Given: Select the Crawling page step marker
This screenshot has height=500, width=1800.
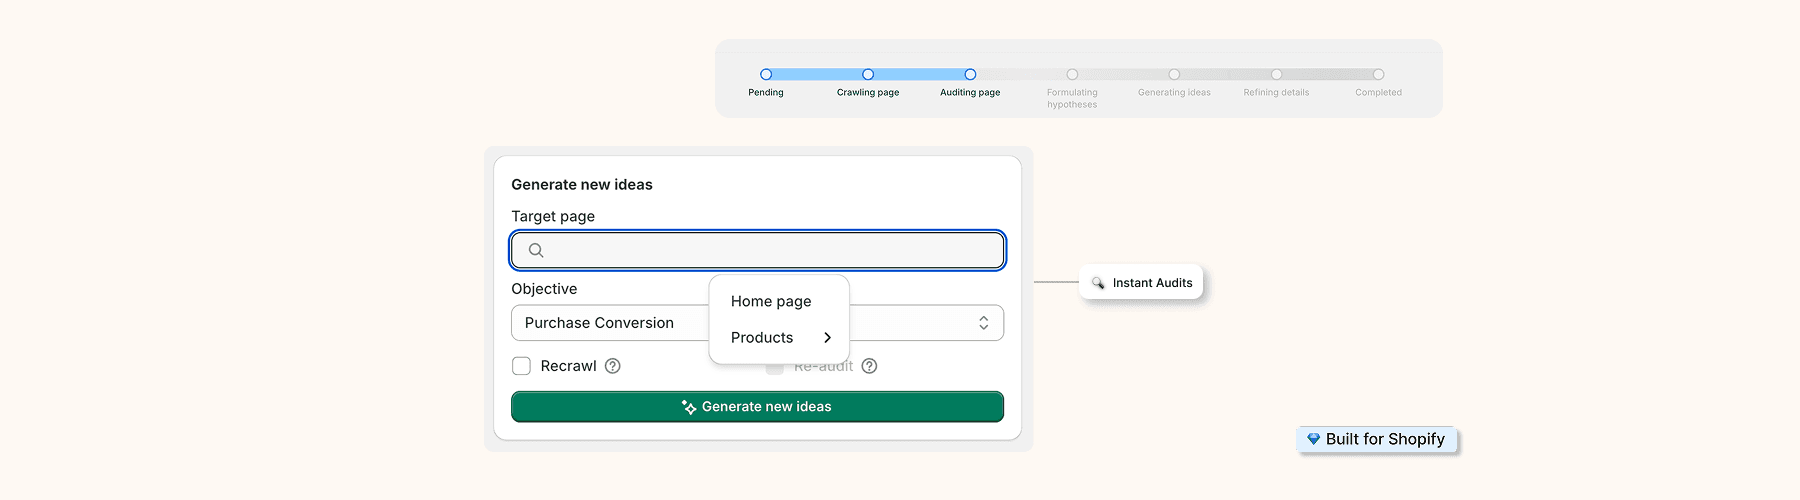Looking at the screenshot, I should pos(868,74).
